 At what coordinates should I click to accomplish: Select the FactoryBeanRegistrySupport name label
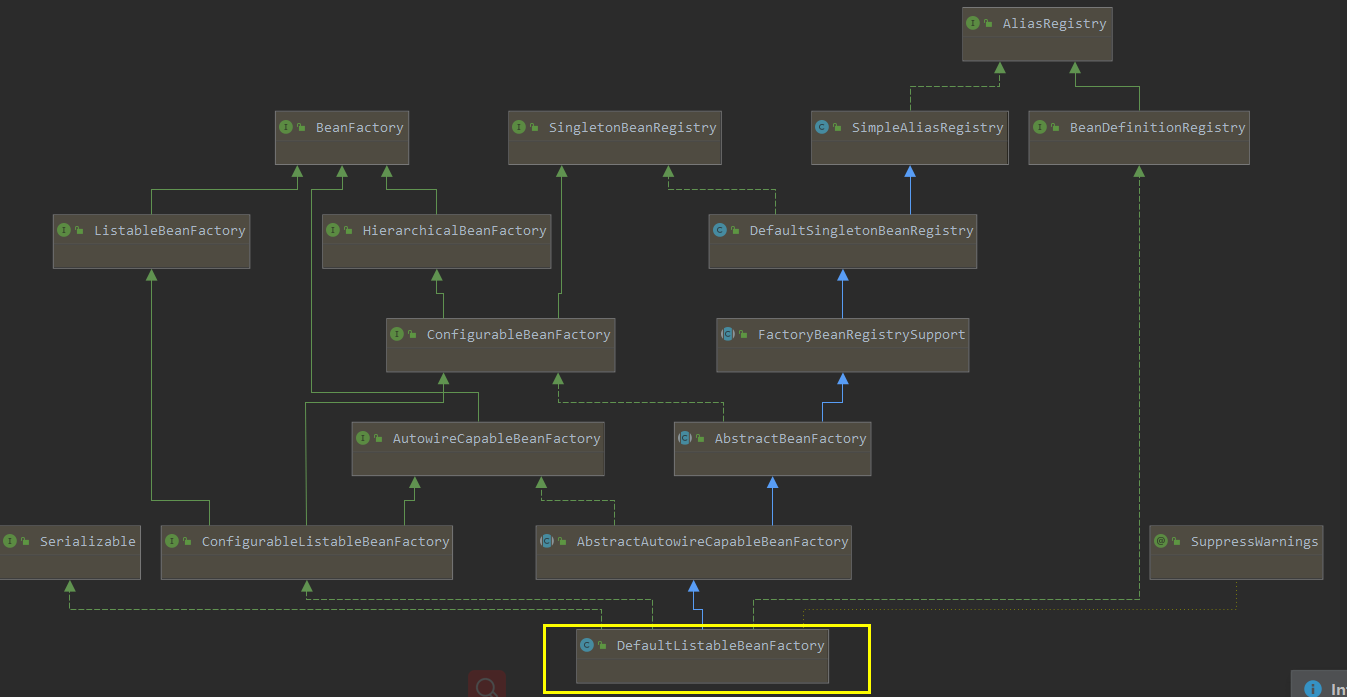[x=862, y=334]
